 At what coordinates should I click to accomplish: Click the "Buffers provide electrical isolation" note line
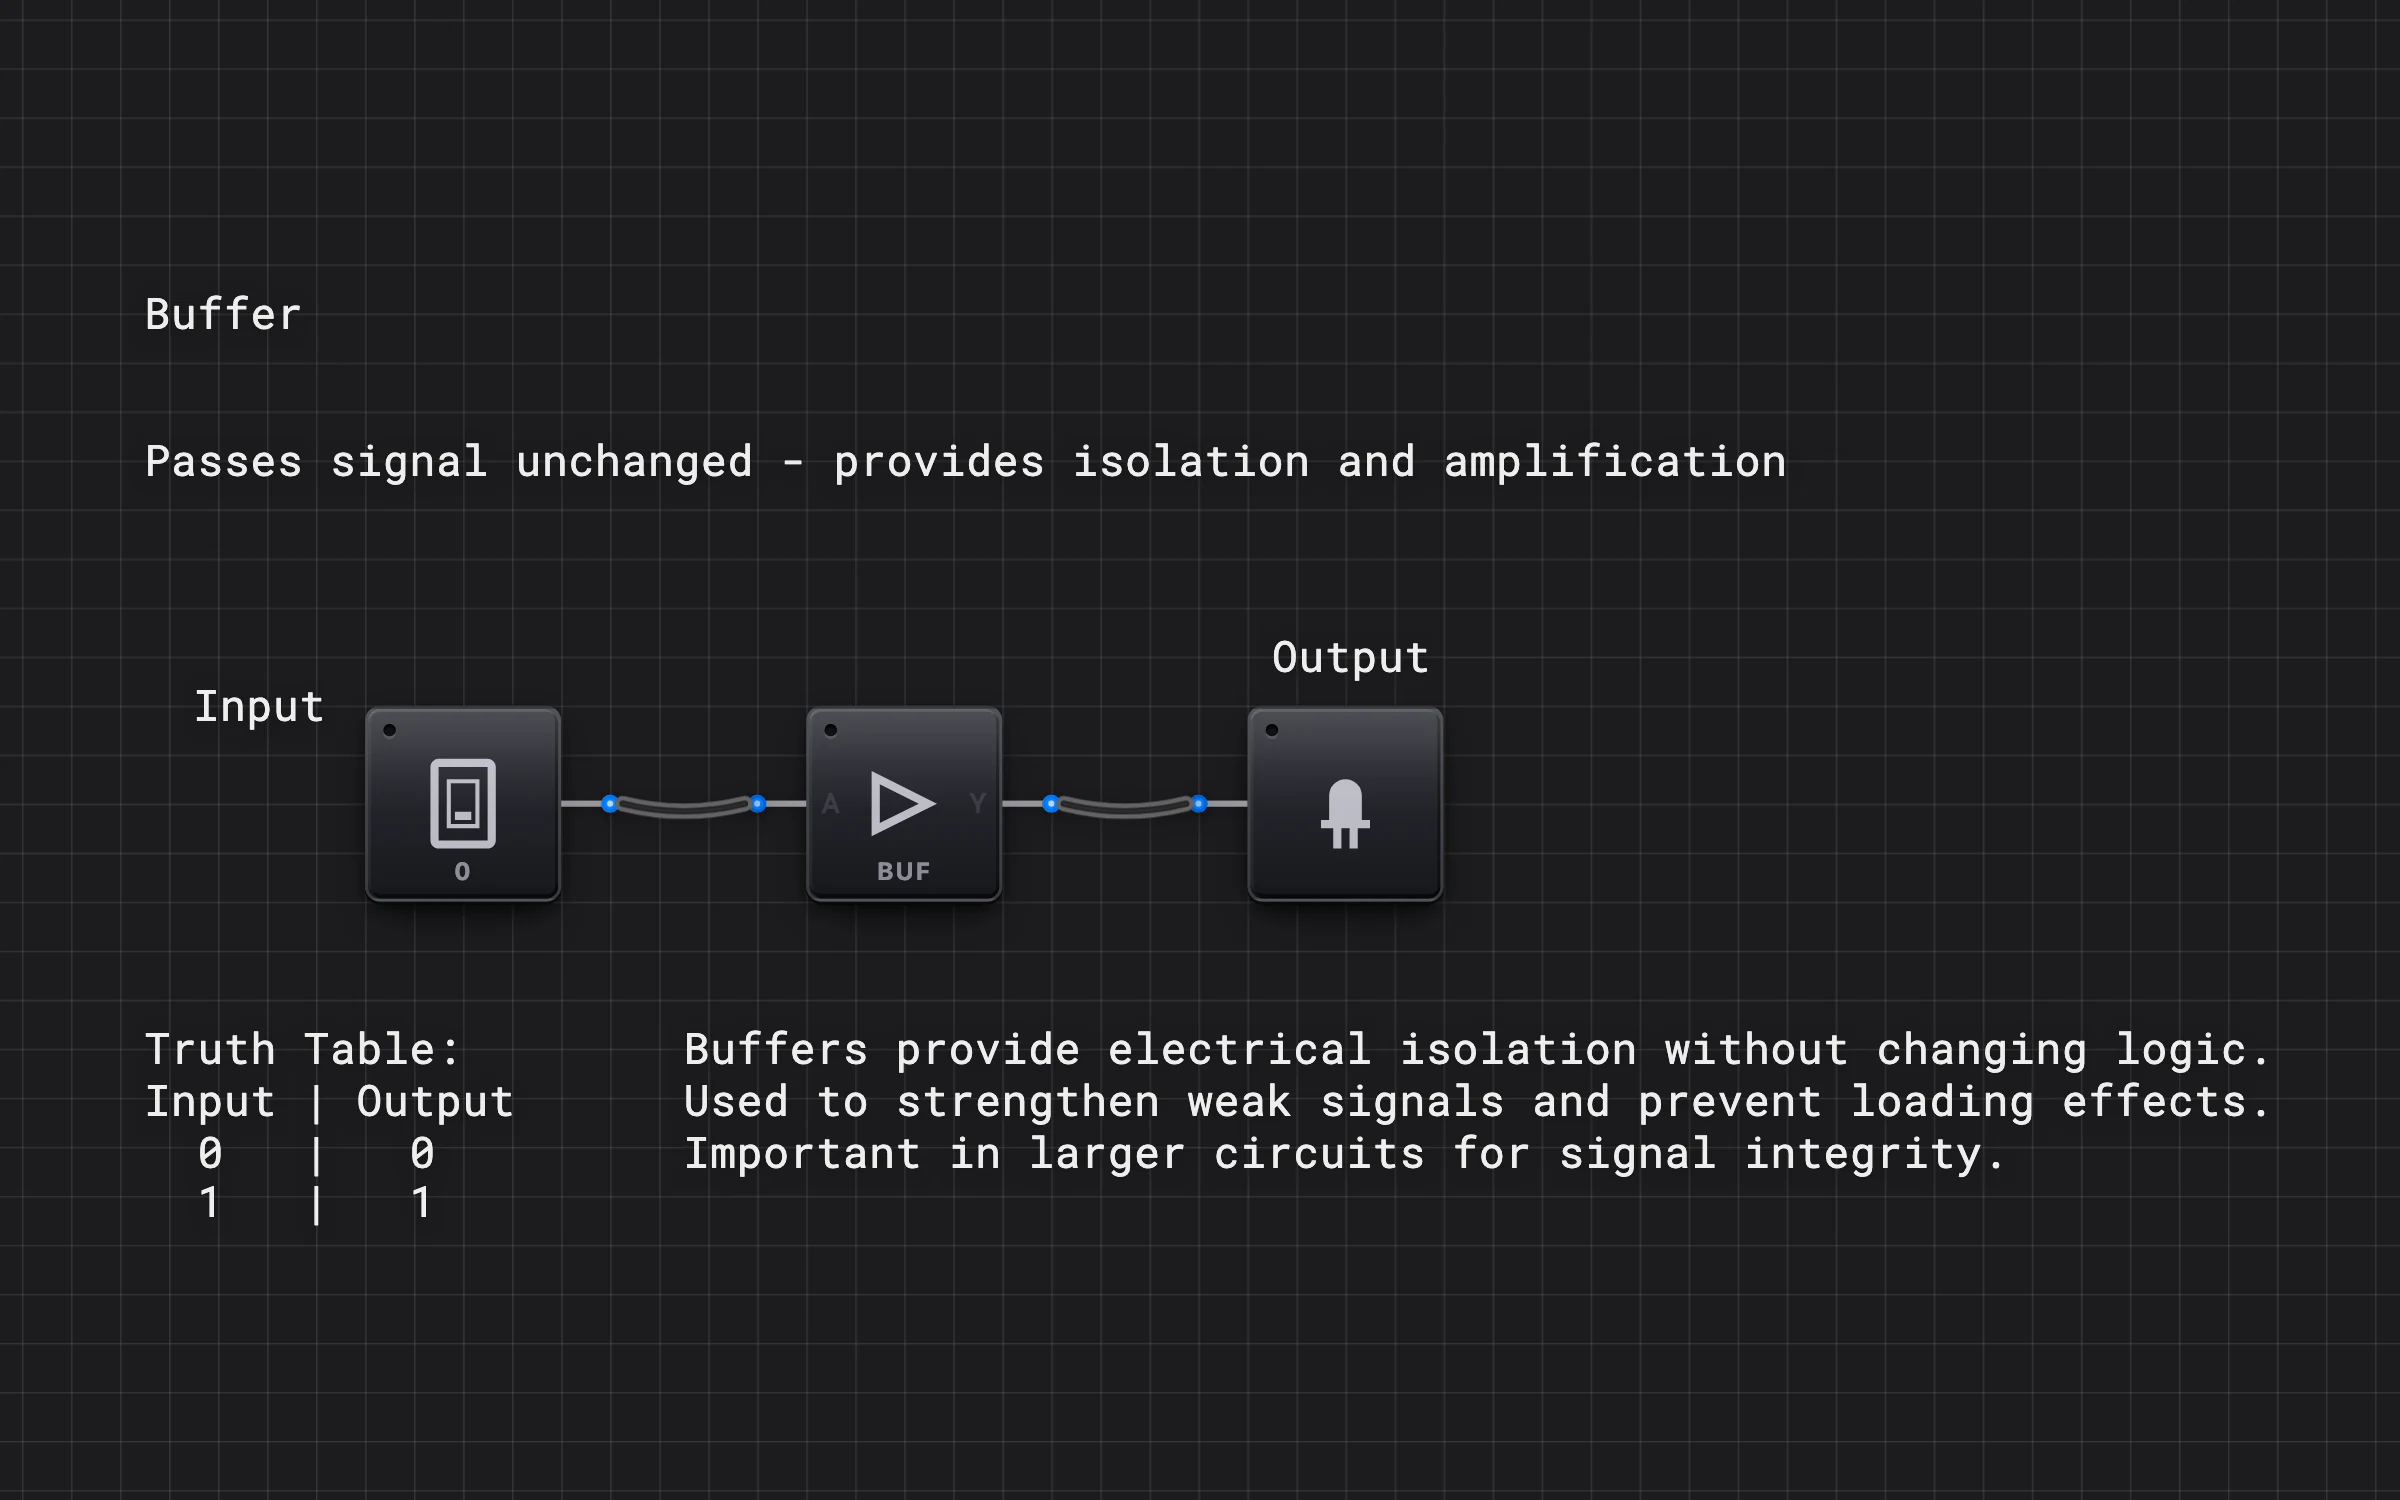(x=1477, y=1049)
